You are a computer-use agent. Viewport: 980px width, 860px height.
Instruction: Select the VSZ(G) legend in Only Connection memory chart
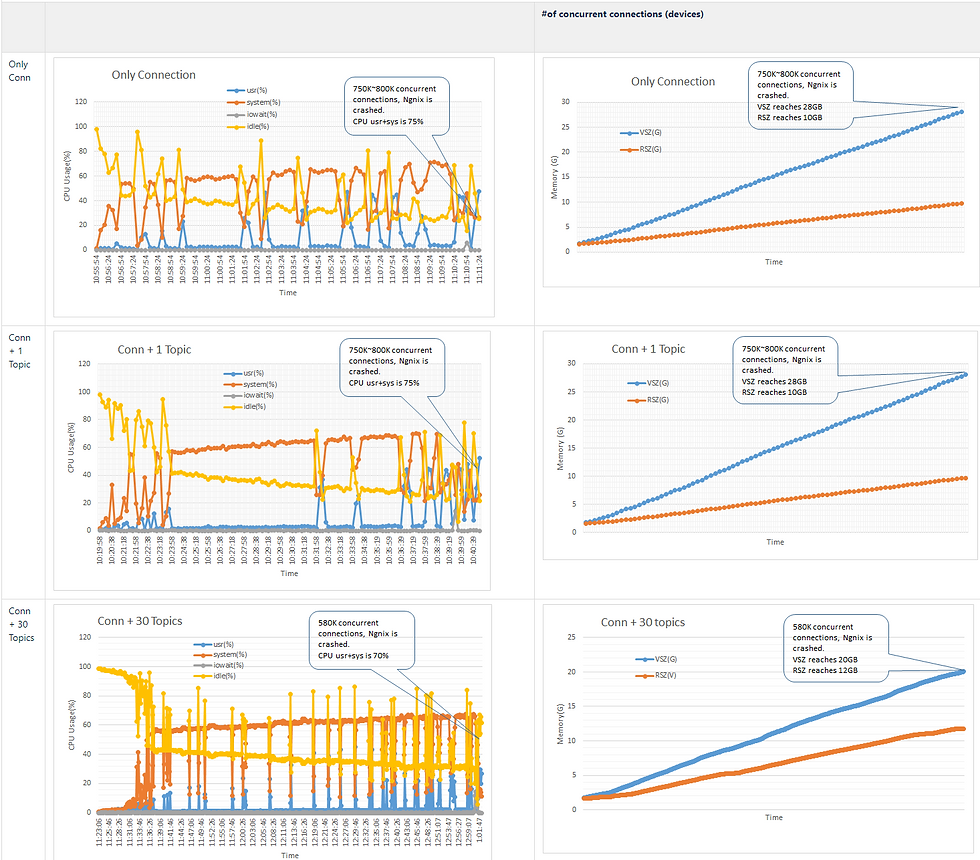(641, 132)
